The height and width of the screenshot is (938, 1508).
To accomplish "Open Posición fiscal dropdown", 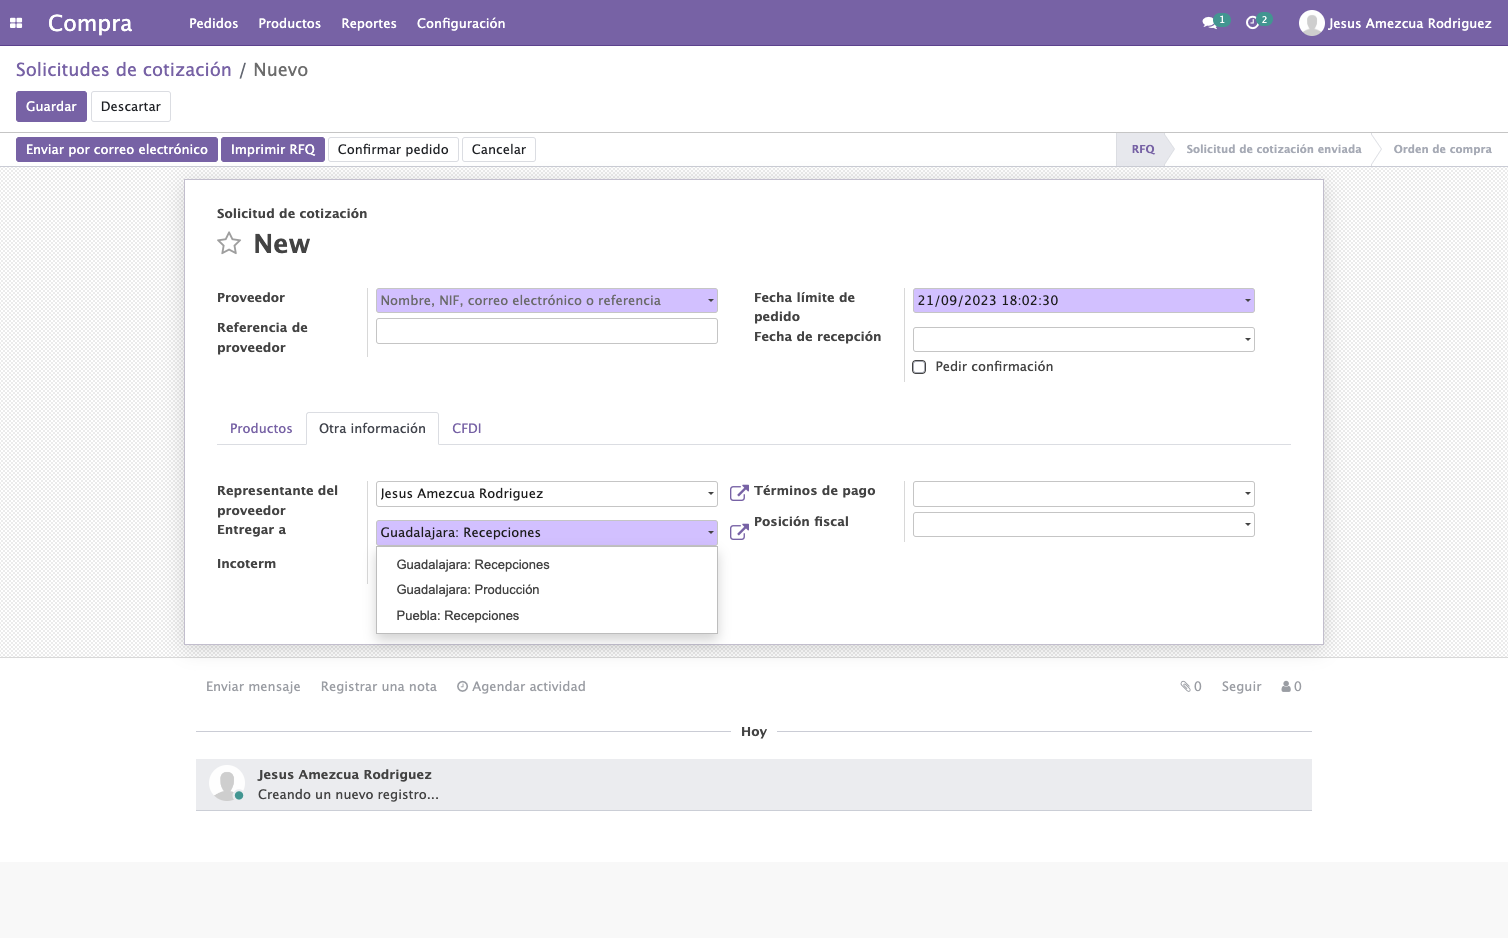I will pos(1084,524).
